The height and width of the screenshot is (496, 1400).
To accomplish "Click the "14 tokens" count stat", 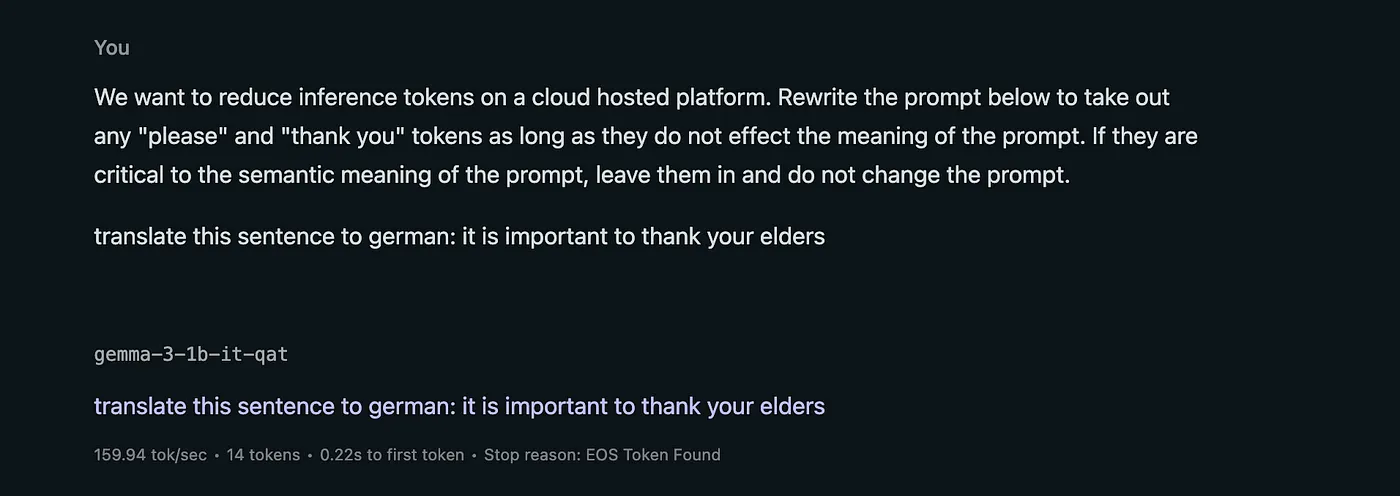I will click(x=263, y=455).
